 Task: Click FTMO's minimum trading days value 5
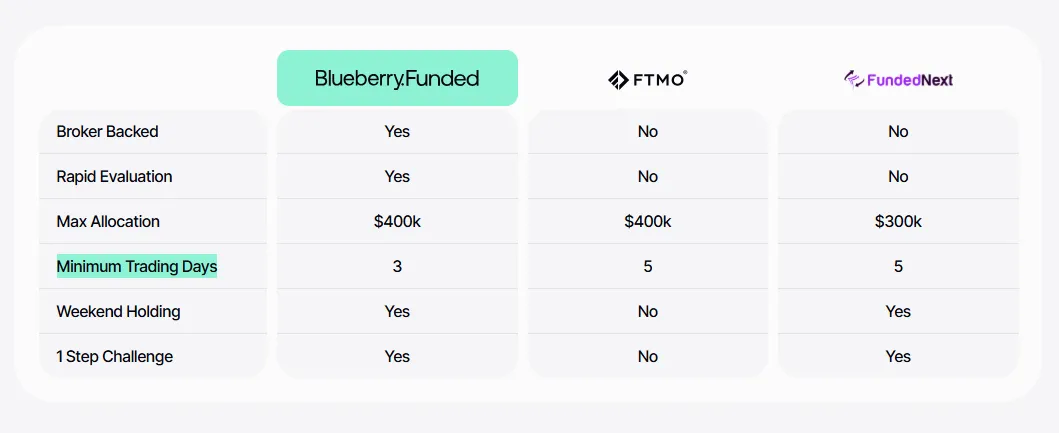coord(648,266)
